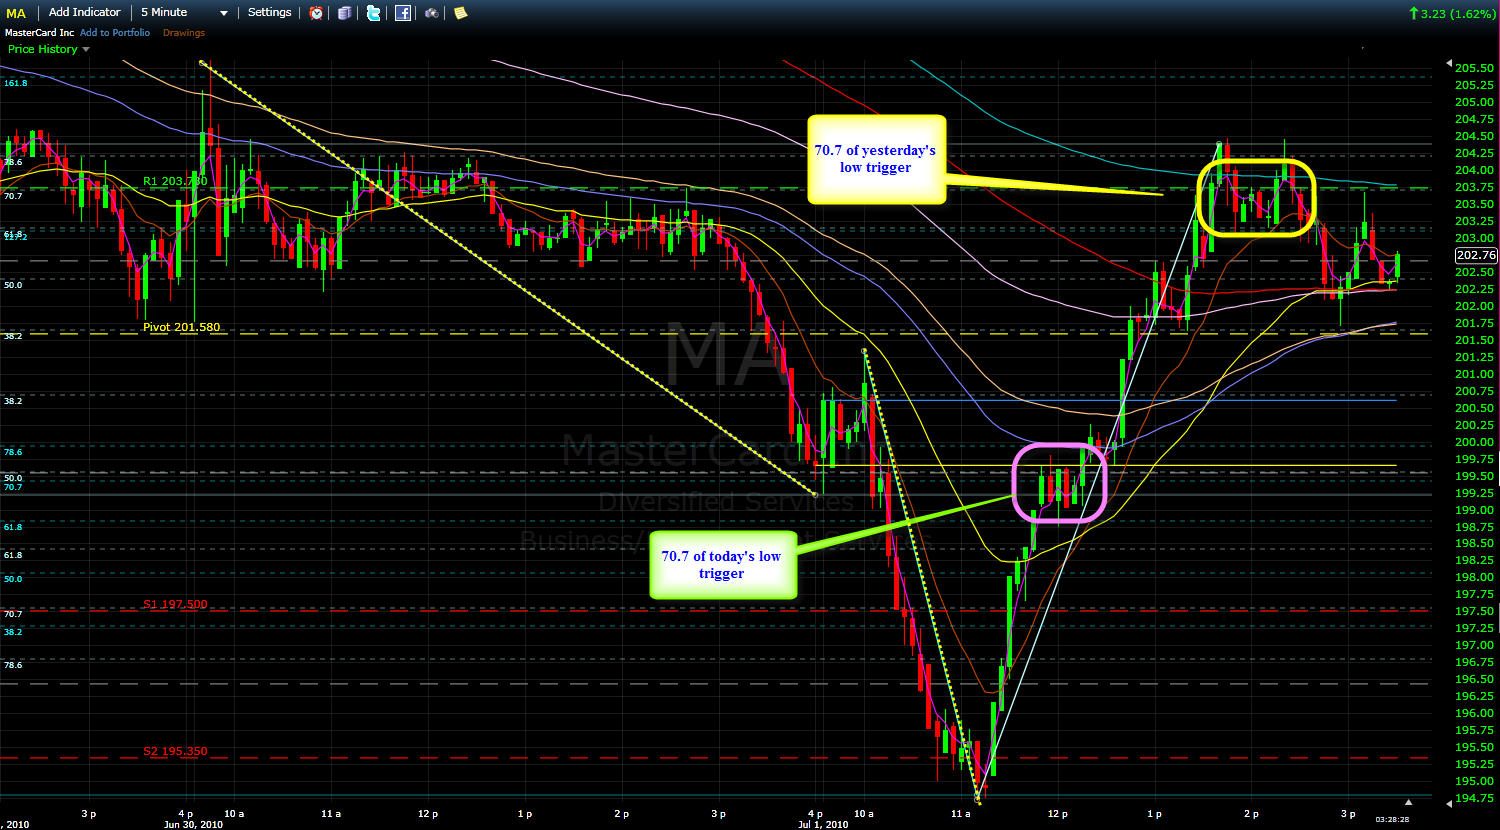Viewport: 1500px width, 830px height.
Task: Open the yellow sticky note icon
Action: click(460, 13)
